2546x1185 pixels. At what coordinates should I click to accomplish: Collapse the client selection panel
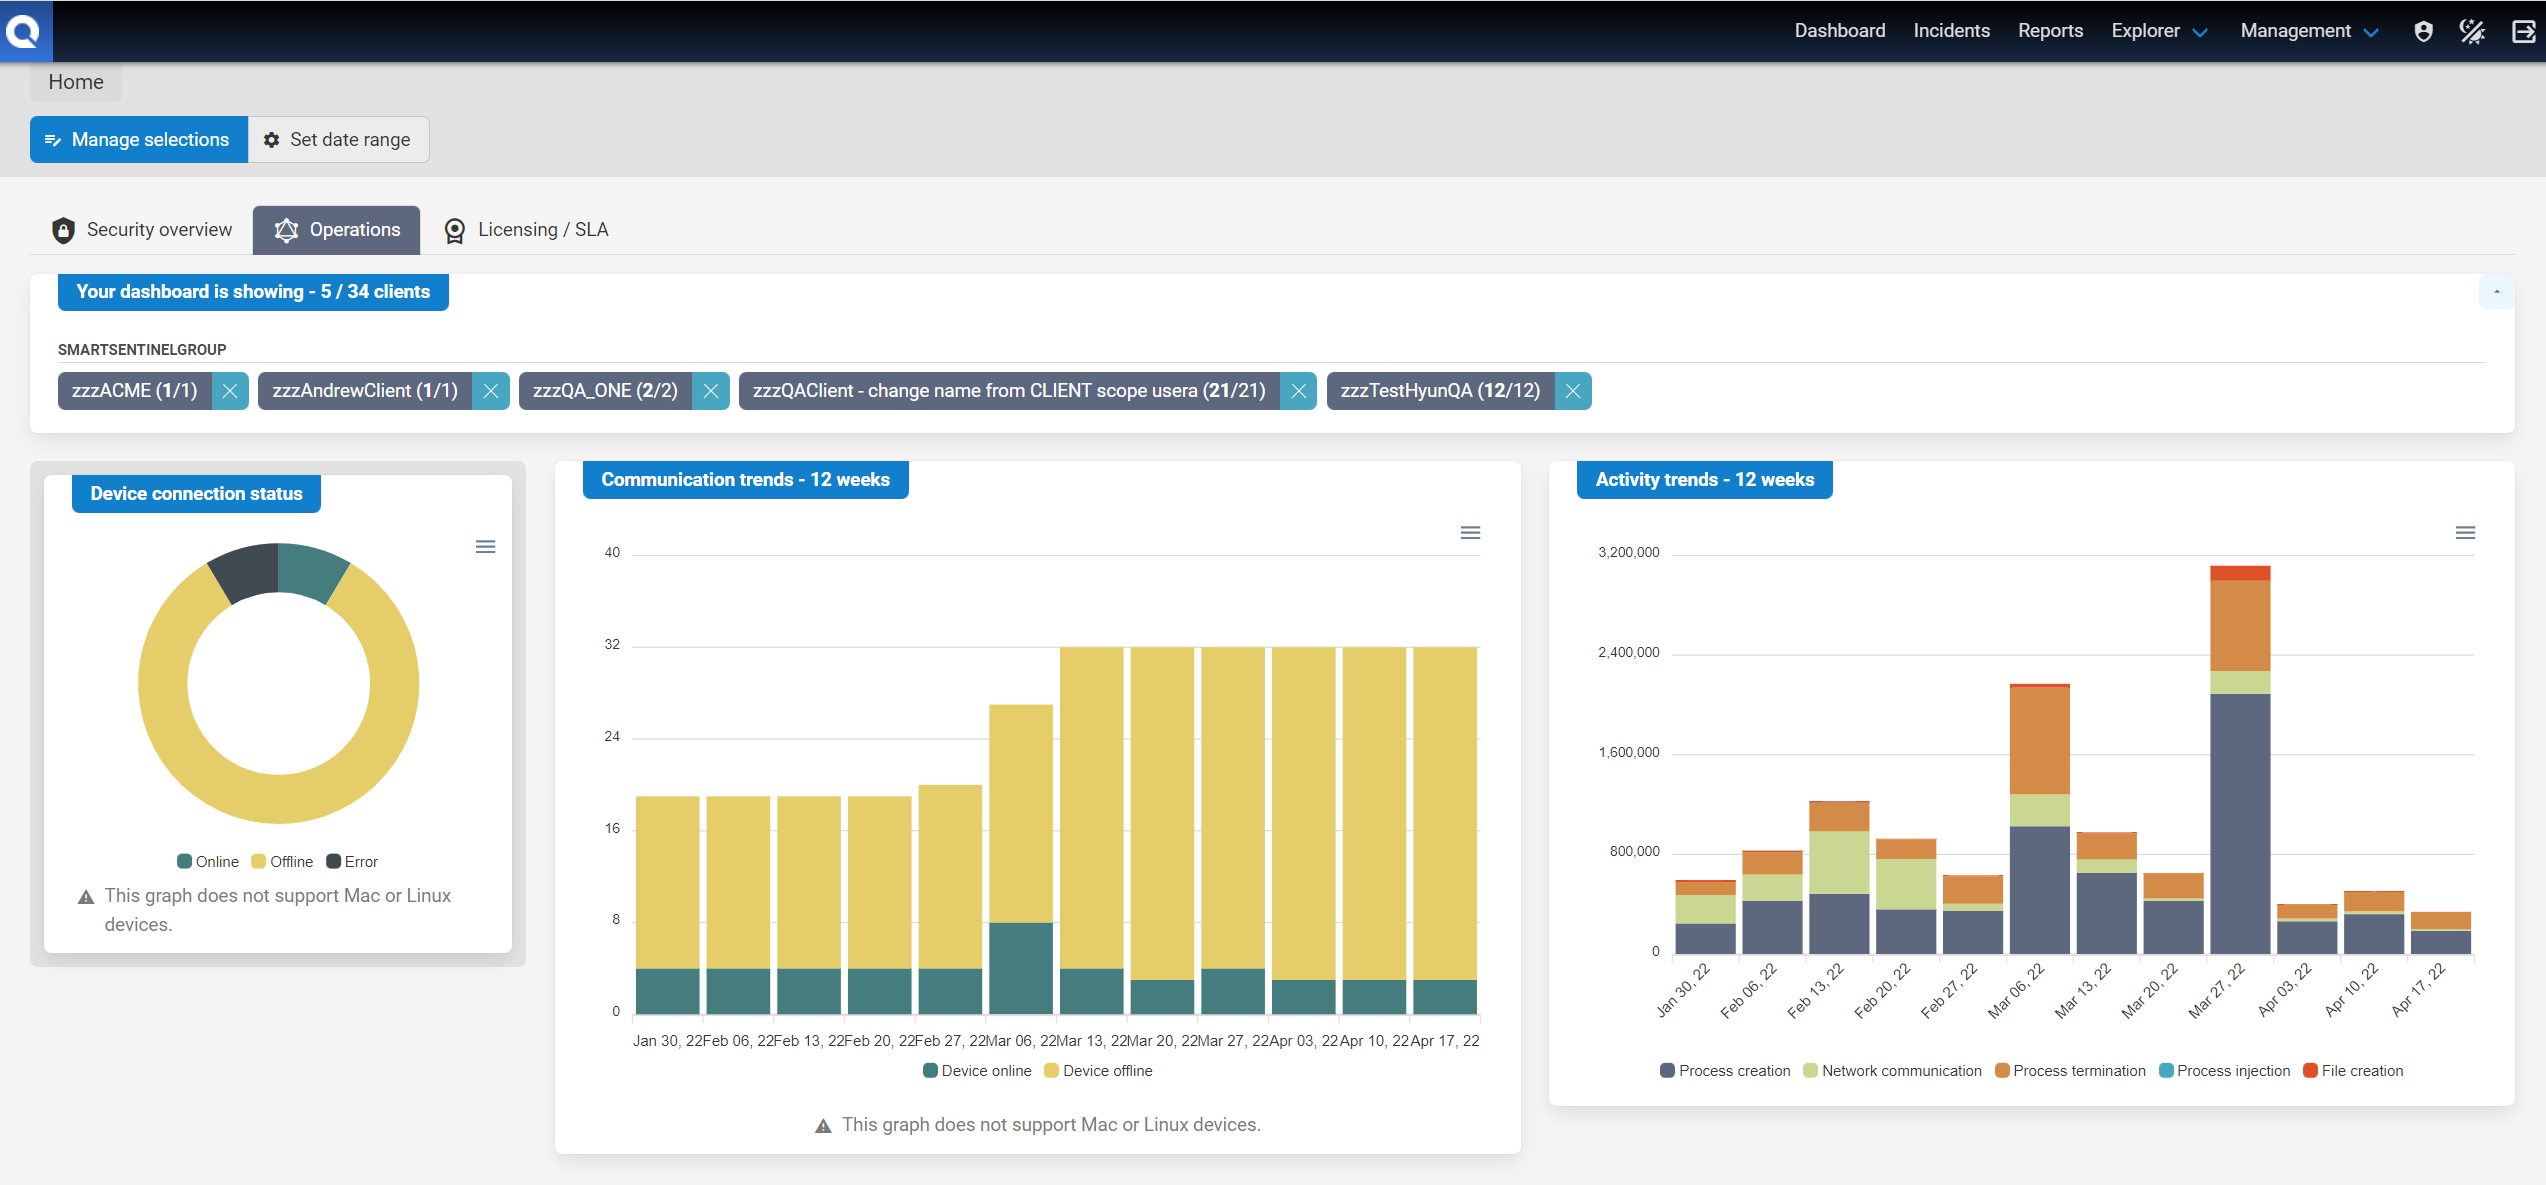(2496, 292)
